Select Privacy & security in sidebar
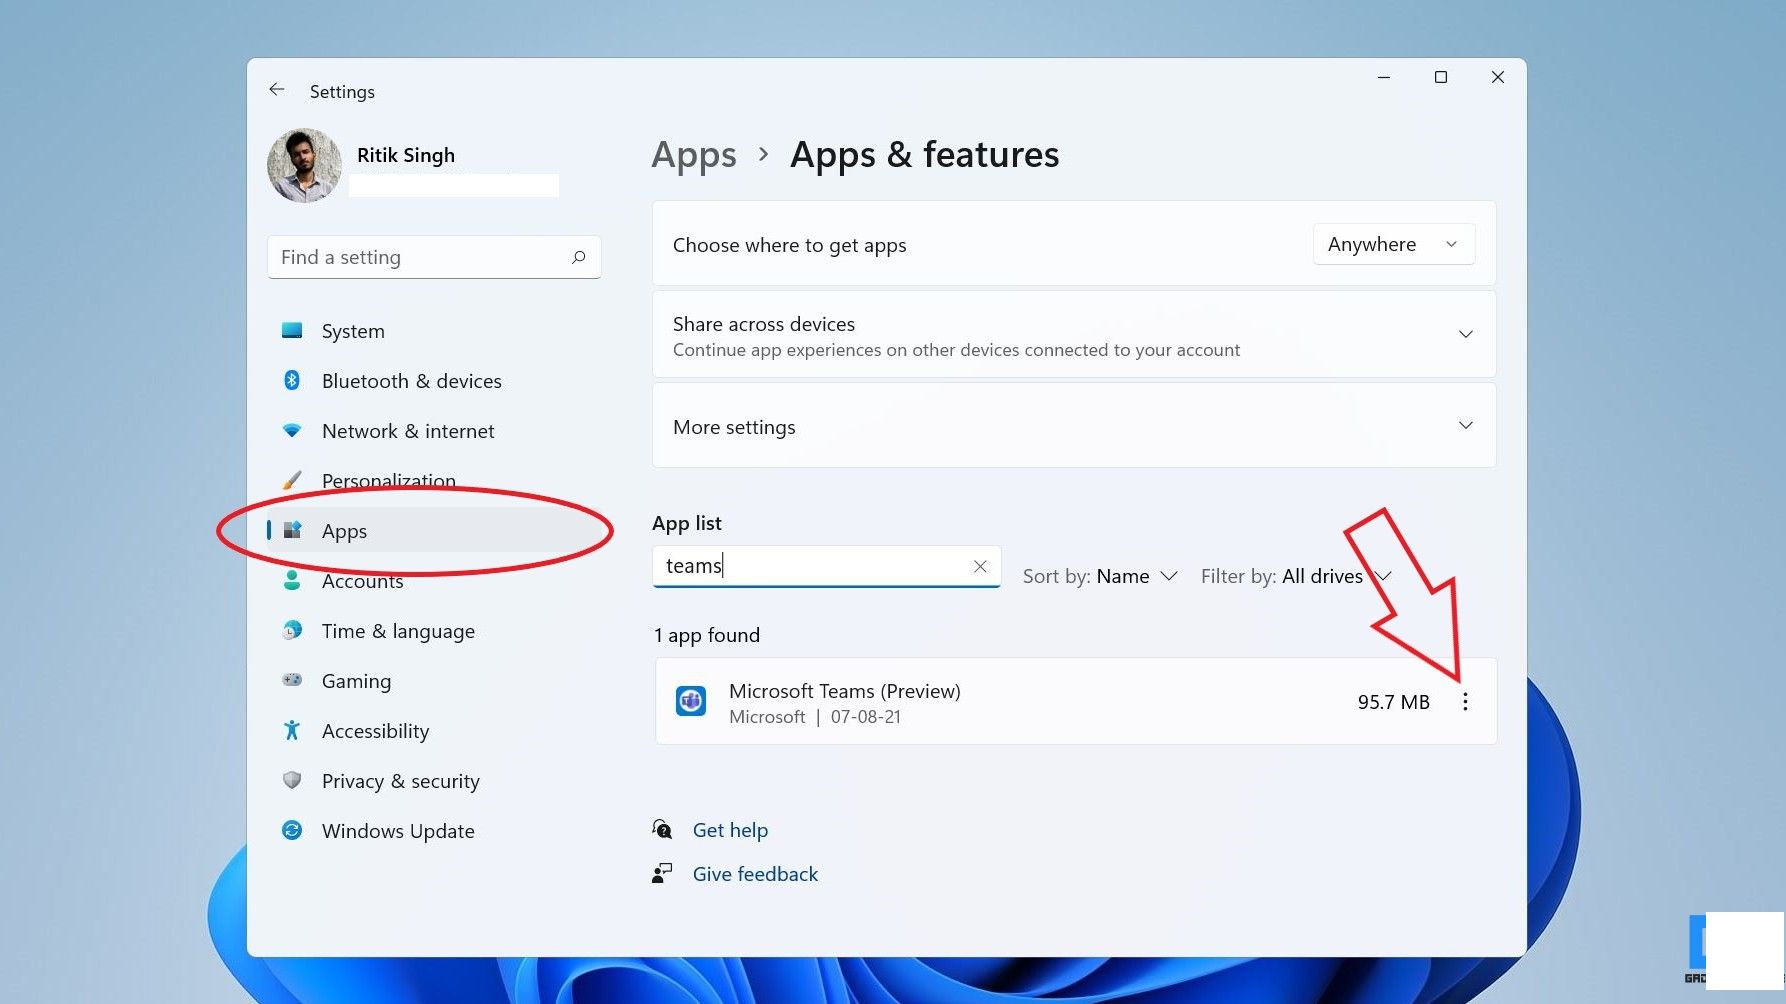The width and height of the screenshot is (1786, 1004). (x=401, y=781)
